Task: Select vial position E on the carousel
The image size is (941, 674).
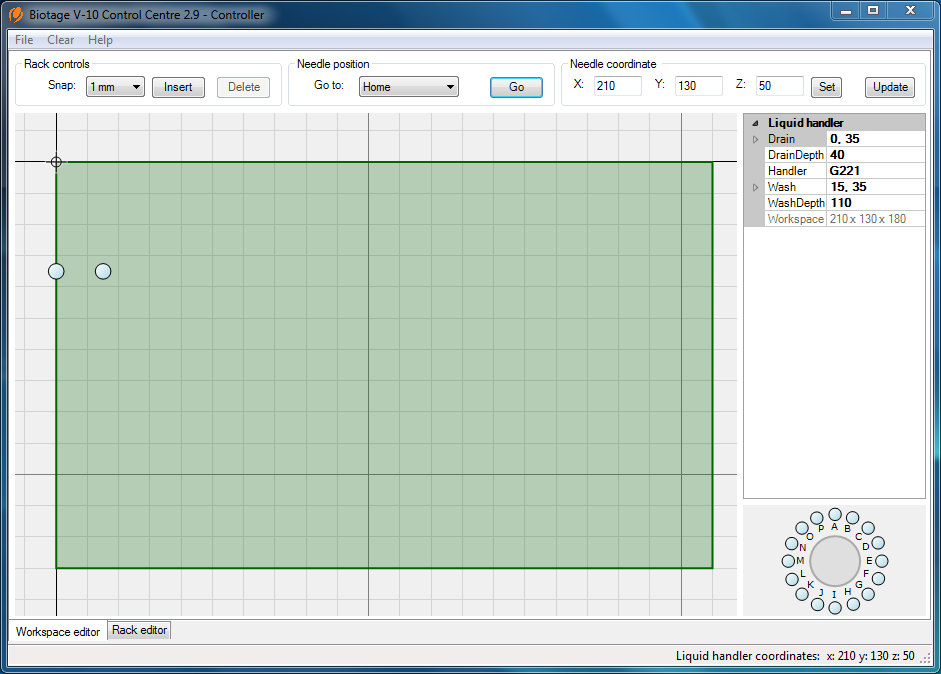Action: click(x=880, y=560)
